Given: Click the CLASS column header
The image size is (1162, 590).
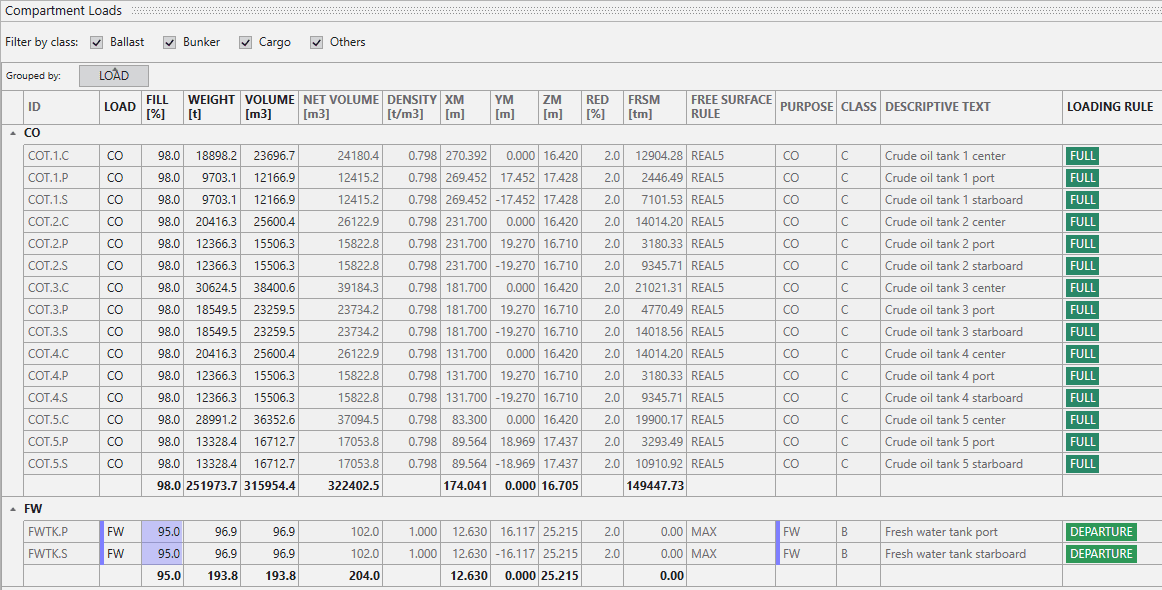Looking at the screenshot, I should [858, 107].
